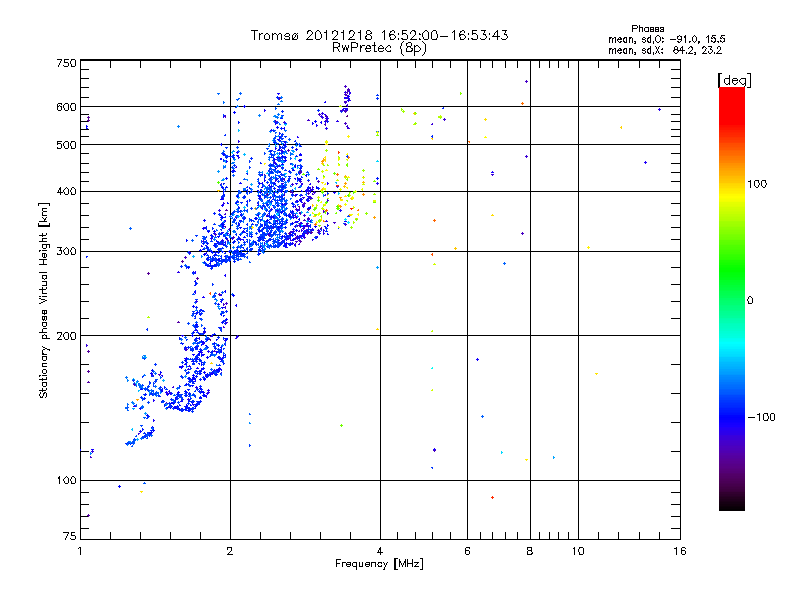Viewport: 800px width, 600px height.
Task: Click the 'Frequency [MHz]' x-axis label
Action: tap(379, 564)
